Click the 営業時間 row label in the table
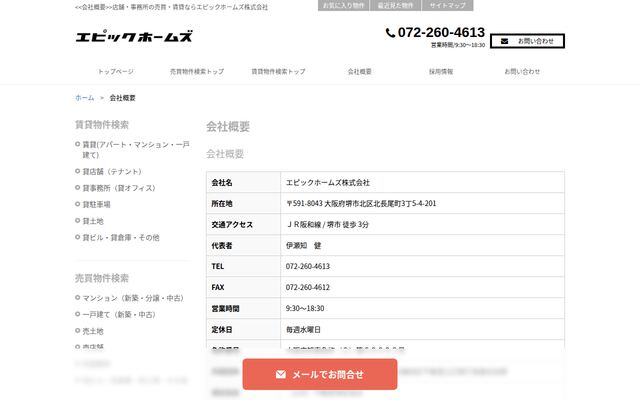Screen dimensions: 640x400 [225, 309]
